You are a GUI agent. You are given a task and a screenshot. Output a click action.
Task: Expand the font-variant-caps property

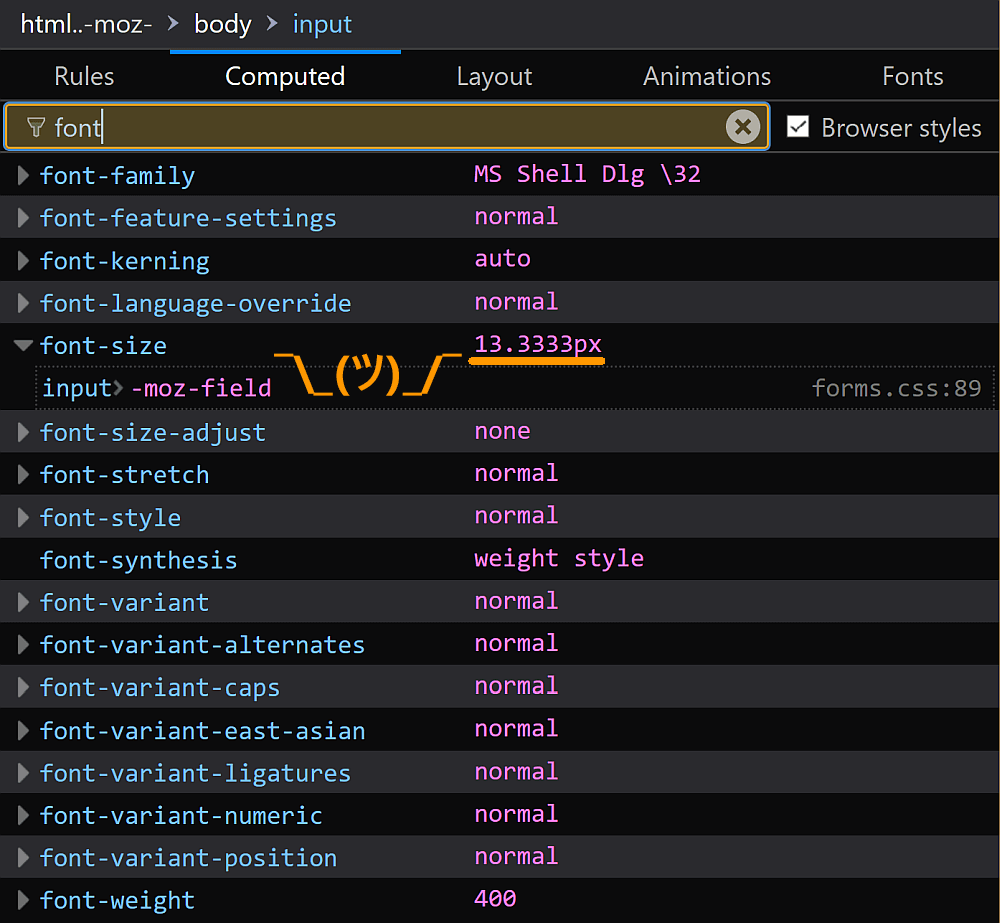[x=24, y=688]
